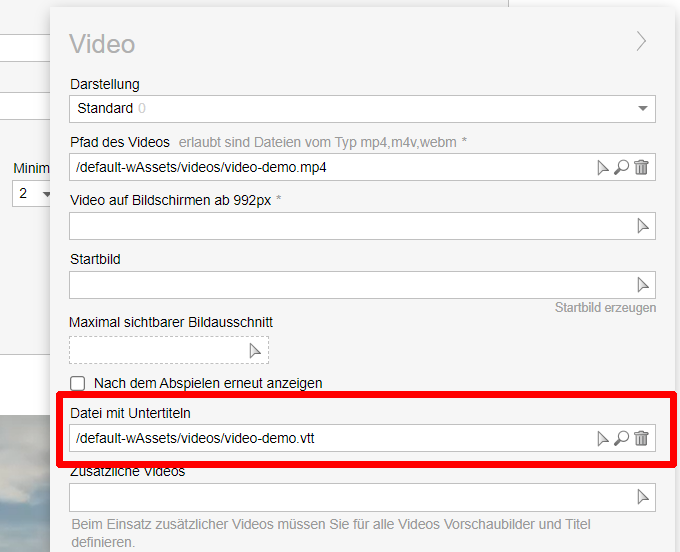Click the 'Nach dem Abspielen erneut anzeigen' label text
Image resolution: width=680 pixels, height=552 pixels.
pos(208,383)
